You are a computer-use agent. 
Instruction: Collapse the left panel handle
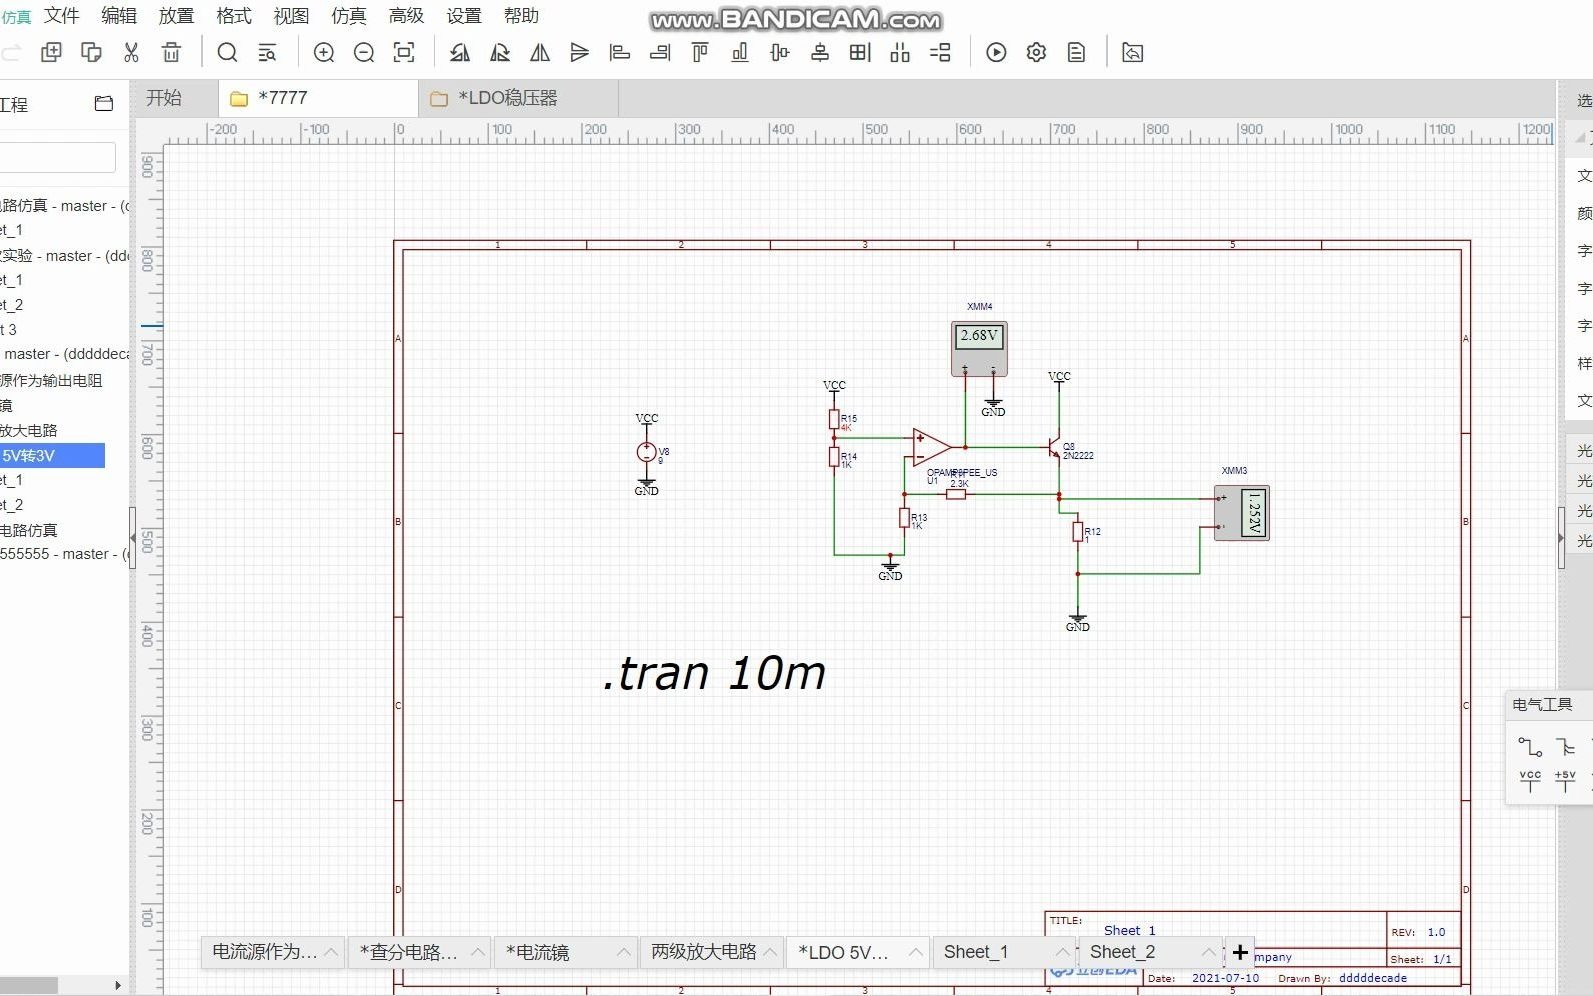coord(133,538)
